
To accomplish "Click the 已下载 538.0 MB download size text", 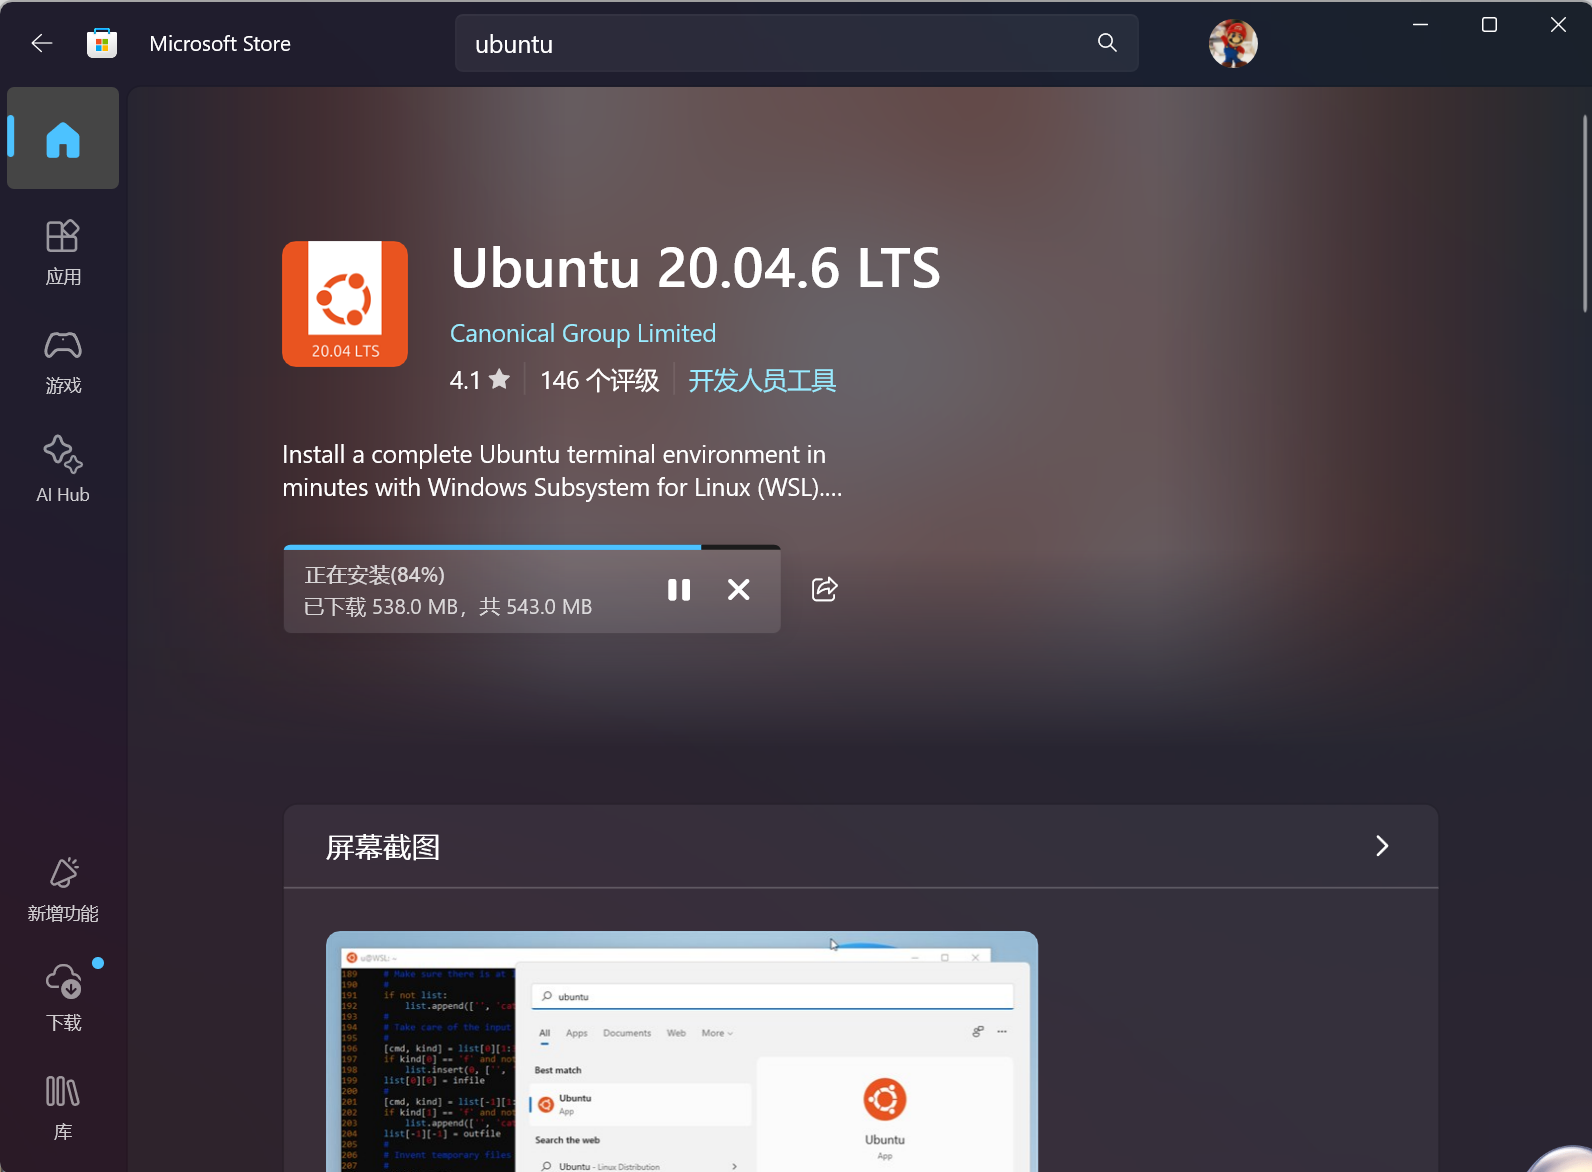I will click(448, 607).
